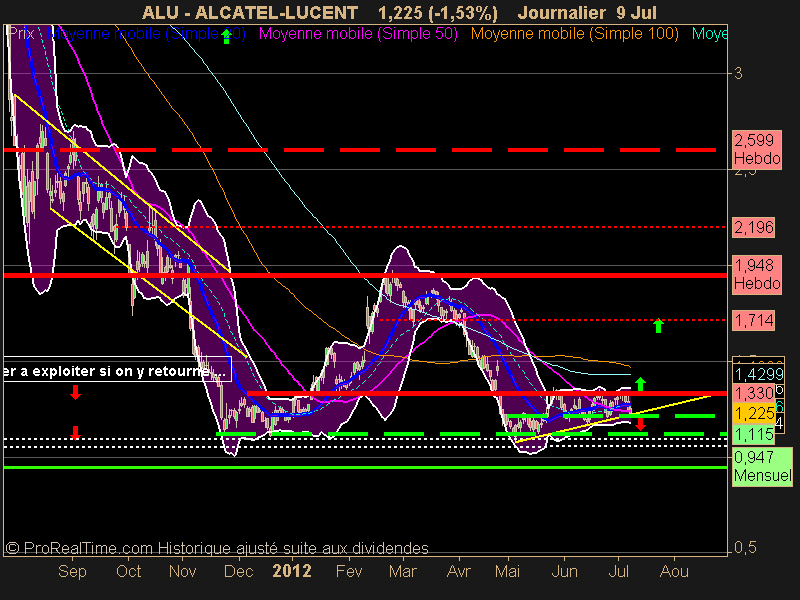Click the 'Jun' label on the time axis

click(x=564, y=571)
